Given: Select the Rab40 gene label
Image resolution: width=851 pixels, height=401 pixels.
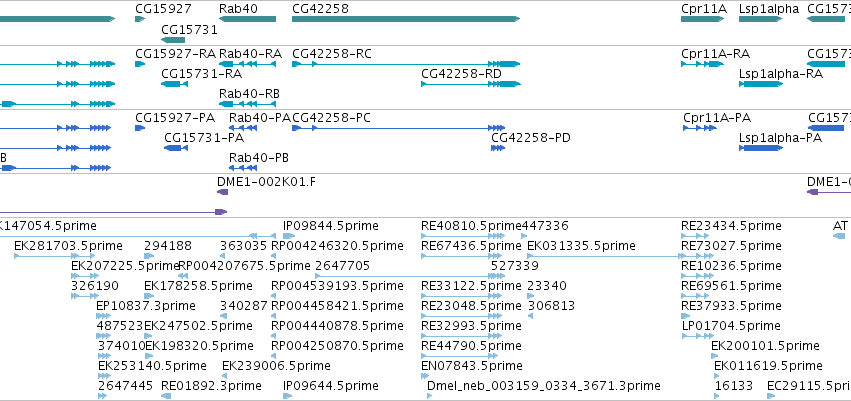Looking at the screenshot, I should [x=238, y=9].
